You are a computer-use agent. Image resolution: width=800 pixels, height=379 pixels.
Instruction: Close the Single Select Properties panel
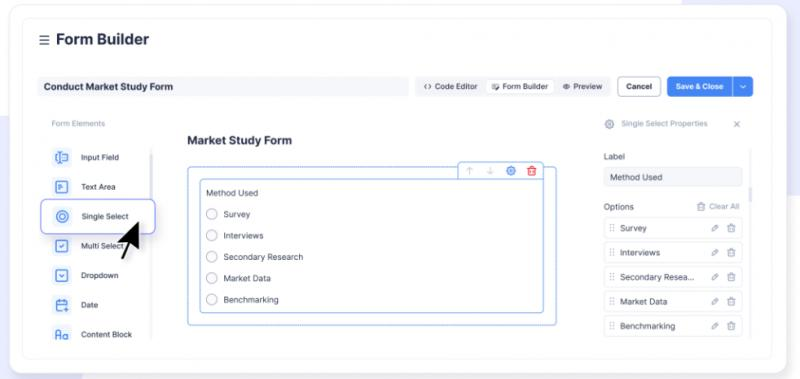pyautogui.click(x=736, y=124)
